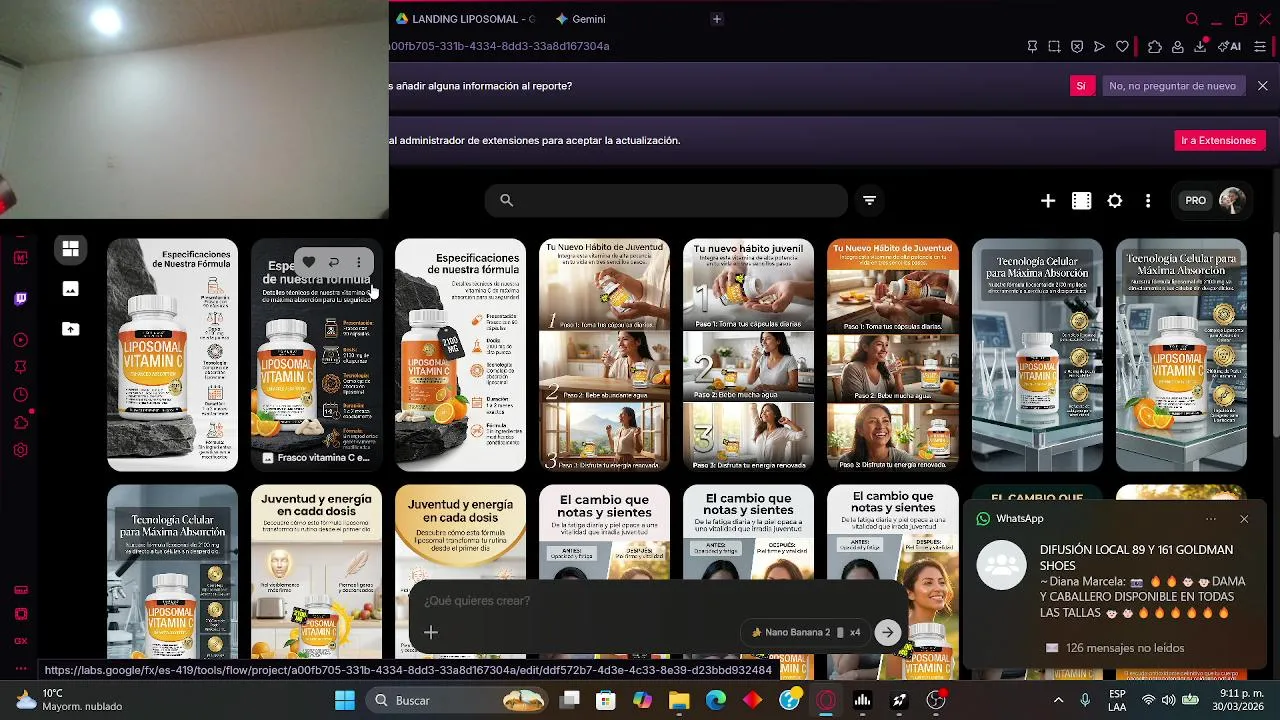Click the browser tab search magnifier
The height and width of the screenshot is (720, 1280).
click(1192, 19)
